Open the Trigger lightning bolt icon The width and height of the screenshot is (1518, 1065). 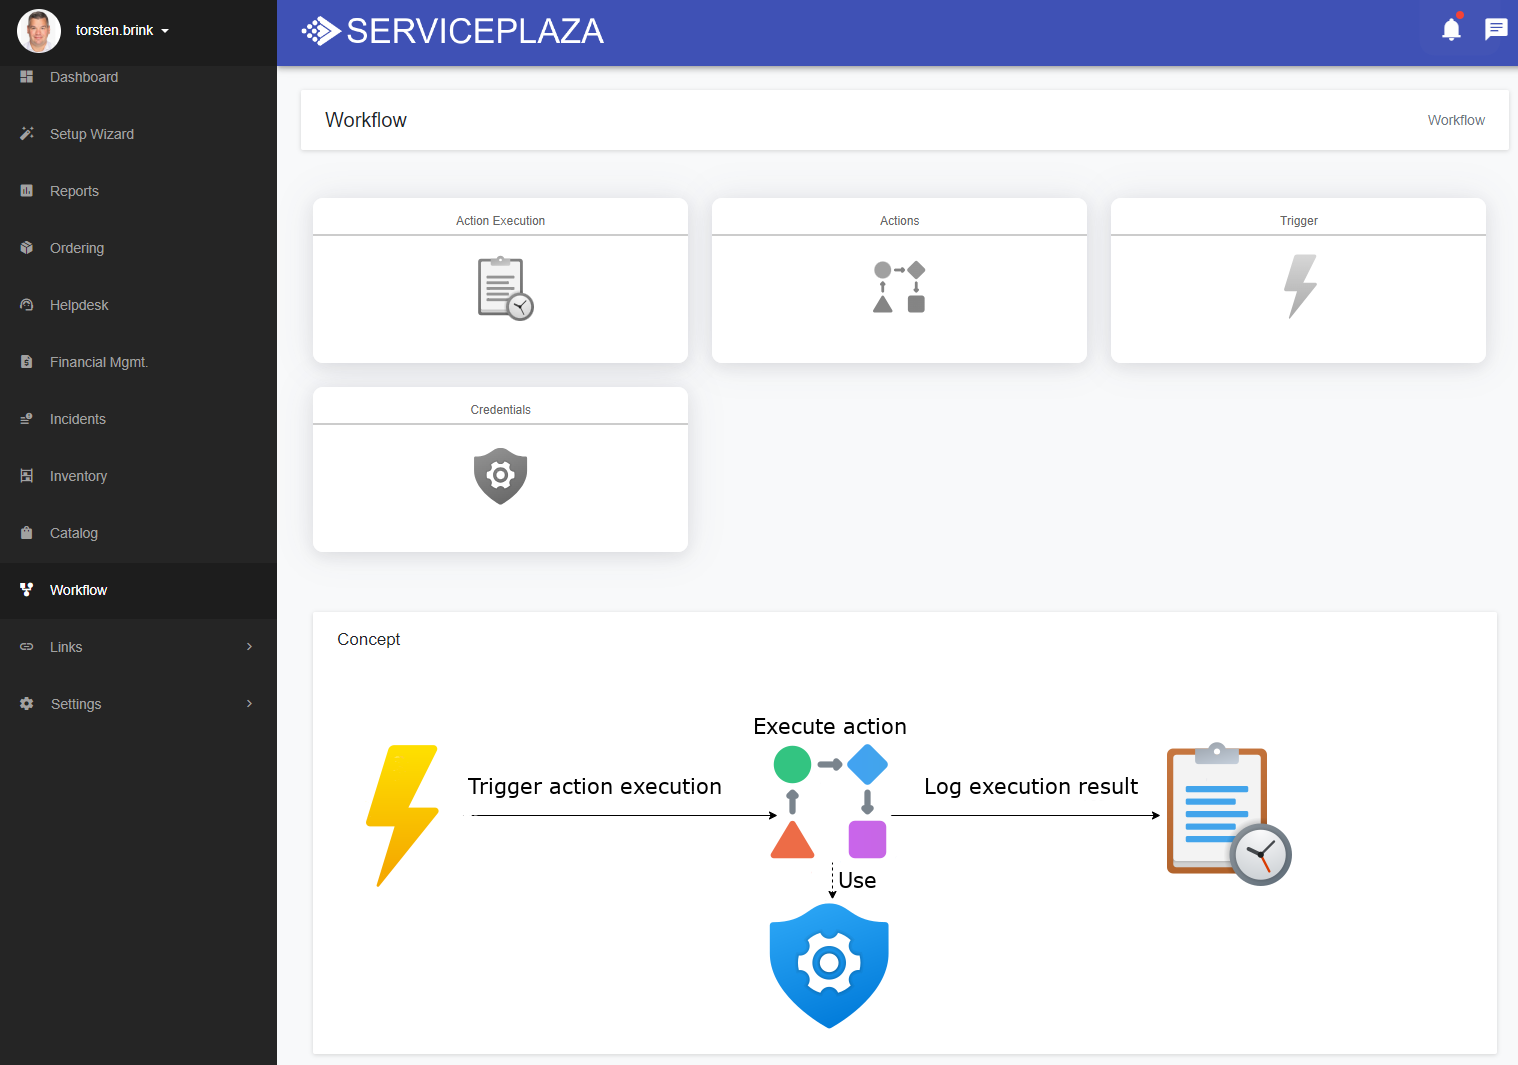click(x=1300, y=286)
